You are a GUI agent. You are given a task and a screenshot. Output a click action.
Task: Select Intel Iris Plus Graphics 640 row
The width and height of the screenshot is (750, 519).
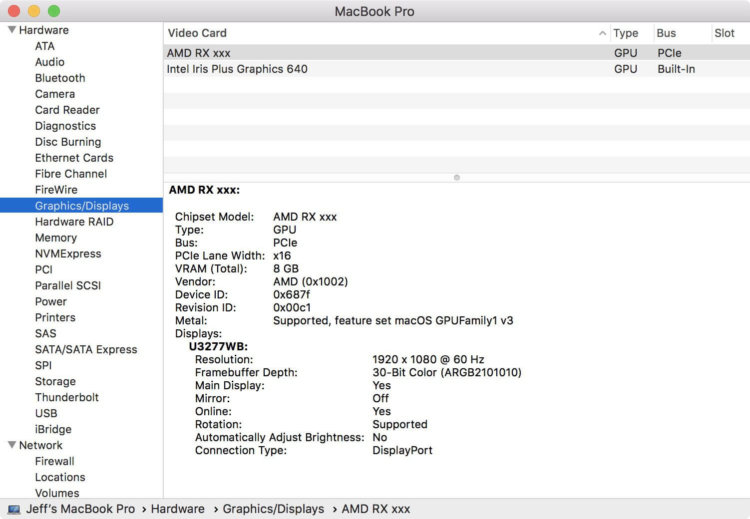pyautogui.click(x=456, y=69)
